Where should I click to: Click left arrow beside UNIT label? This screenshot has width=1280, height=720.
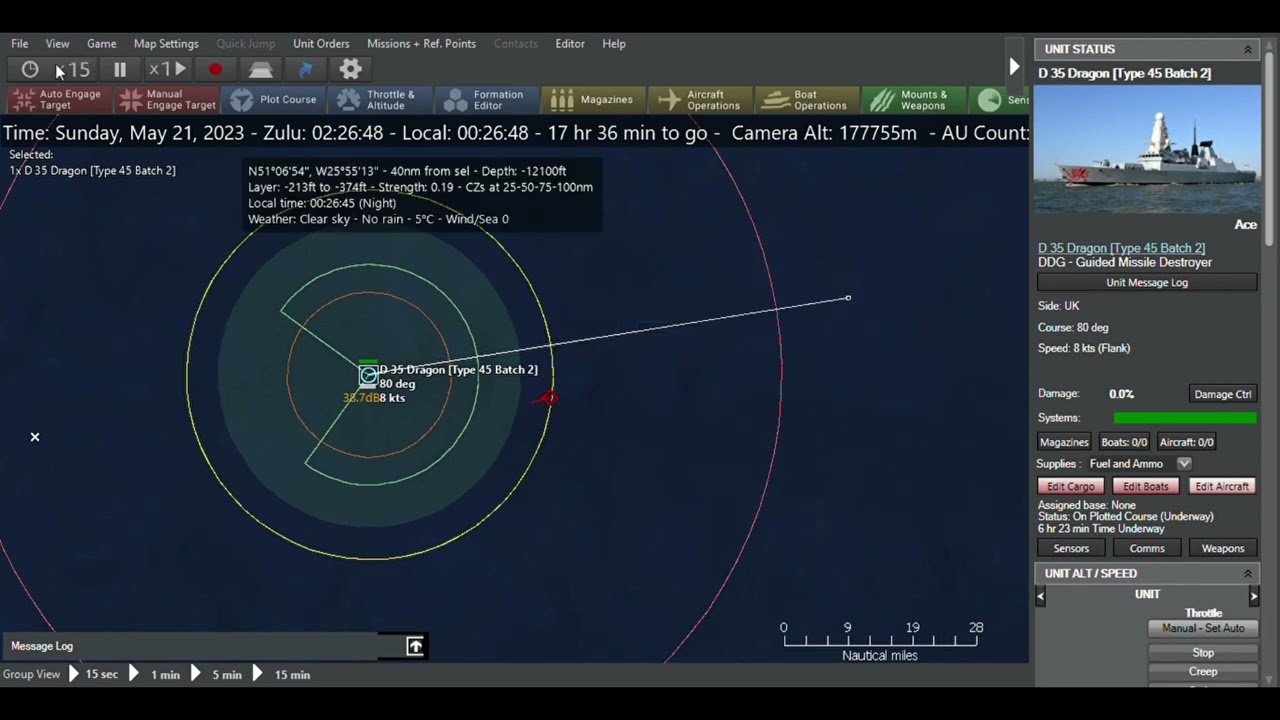(1040, 596)
